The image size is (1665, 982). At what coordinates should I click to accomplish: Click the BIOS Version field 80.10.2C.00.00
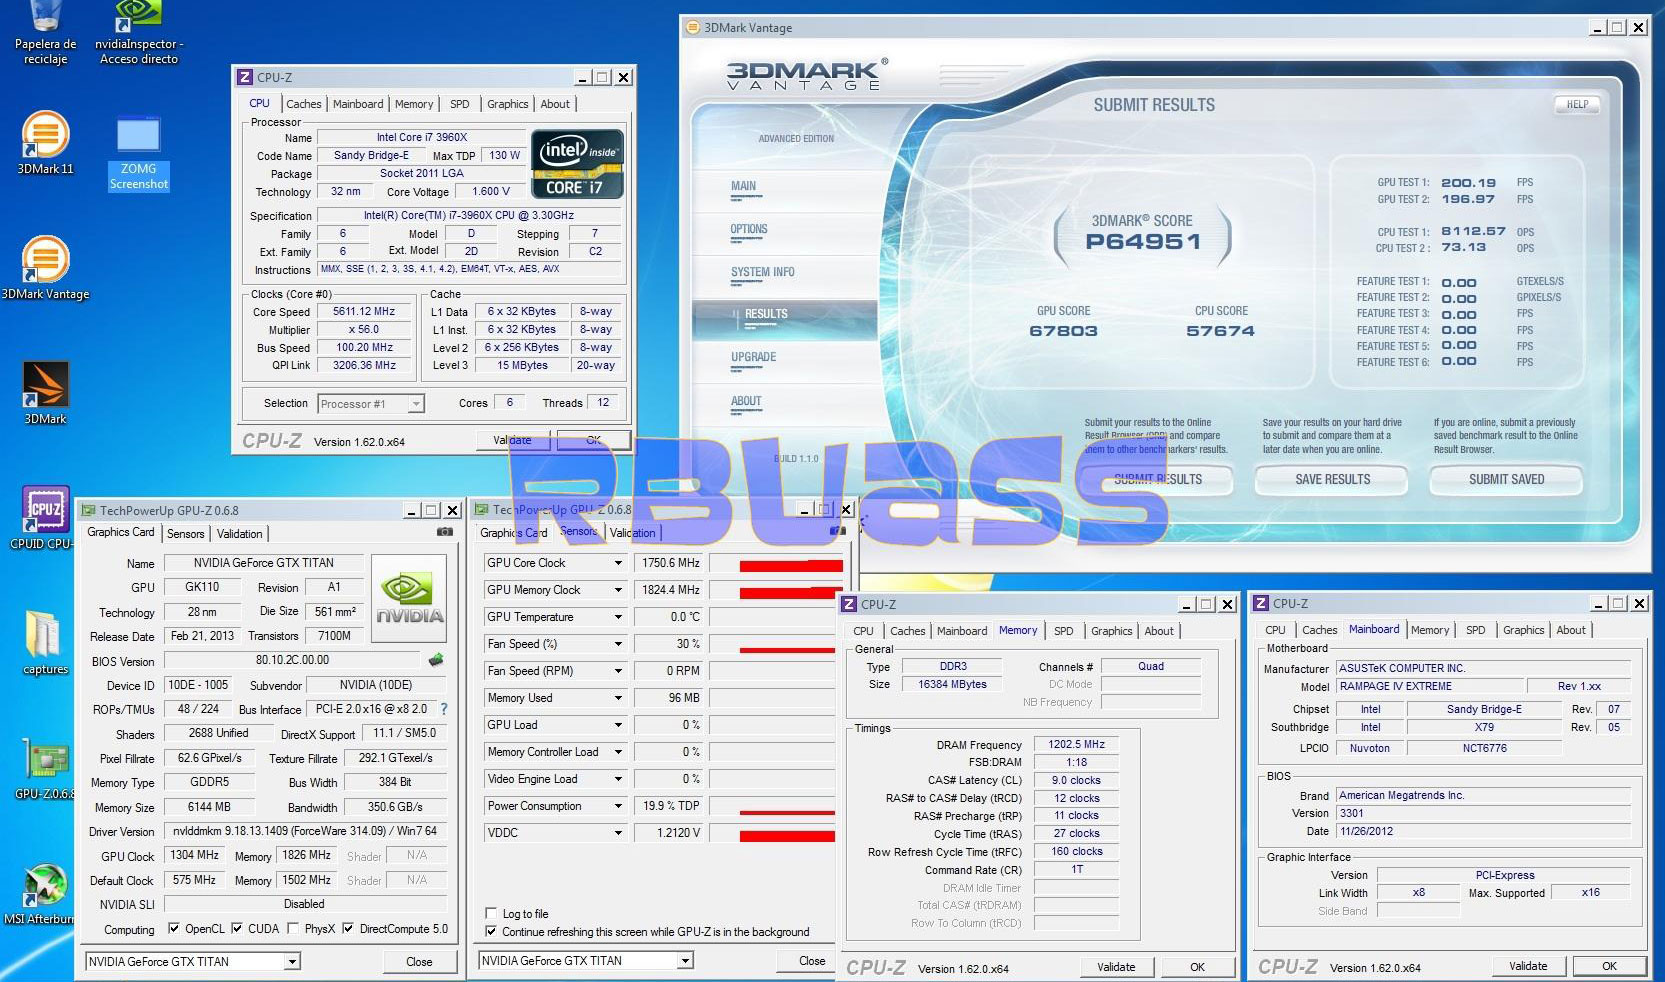[292, 660]
